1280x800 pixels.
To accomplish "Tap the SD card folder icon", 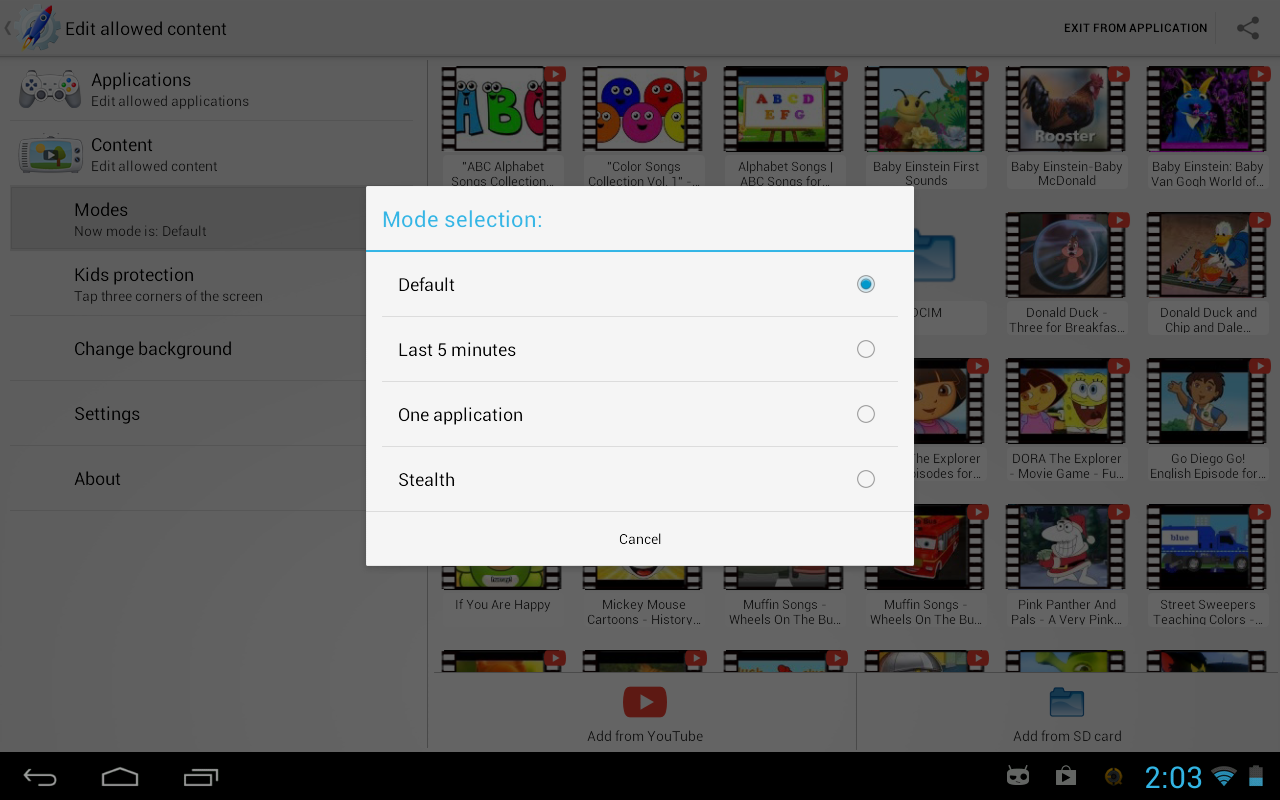I will [x=1067, y=702].
